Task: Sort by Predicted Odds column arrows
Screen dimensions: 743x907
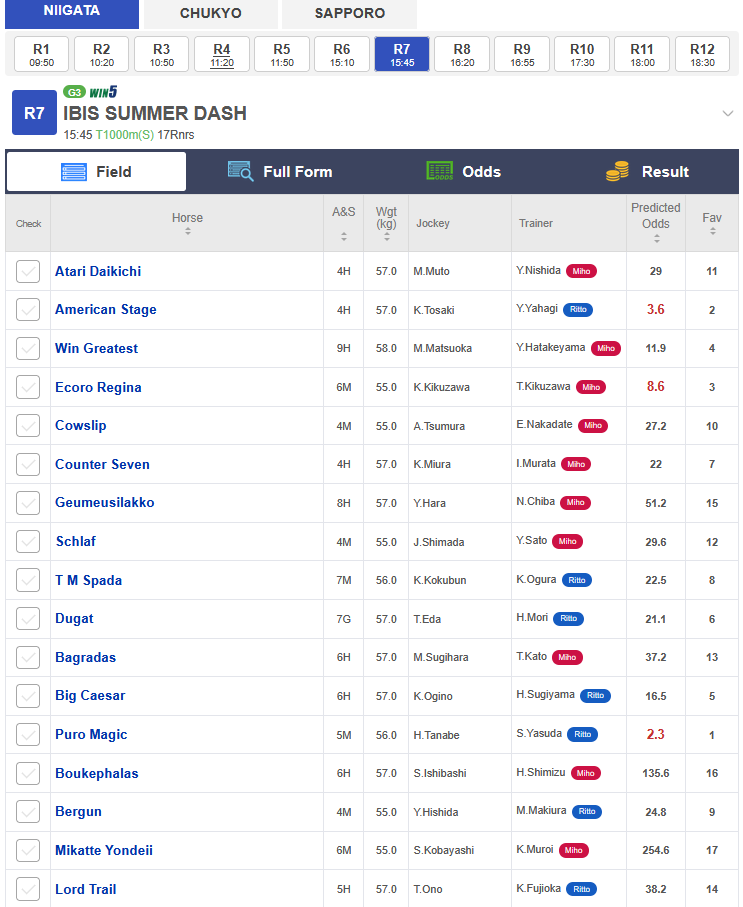Action: (x=656, y=238)
